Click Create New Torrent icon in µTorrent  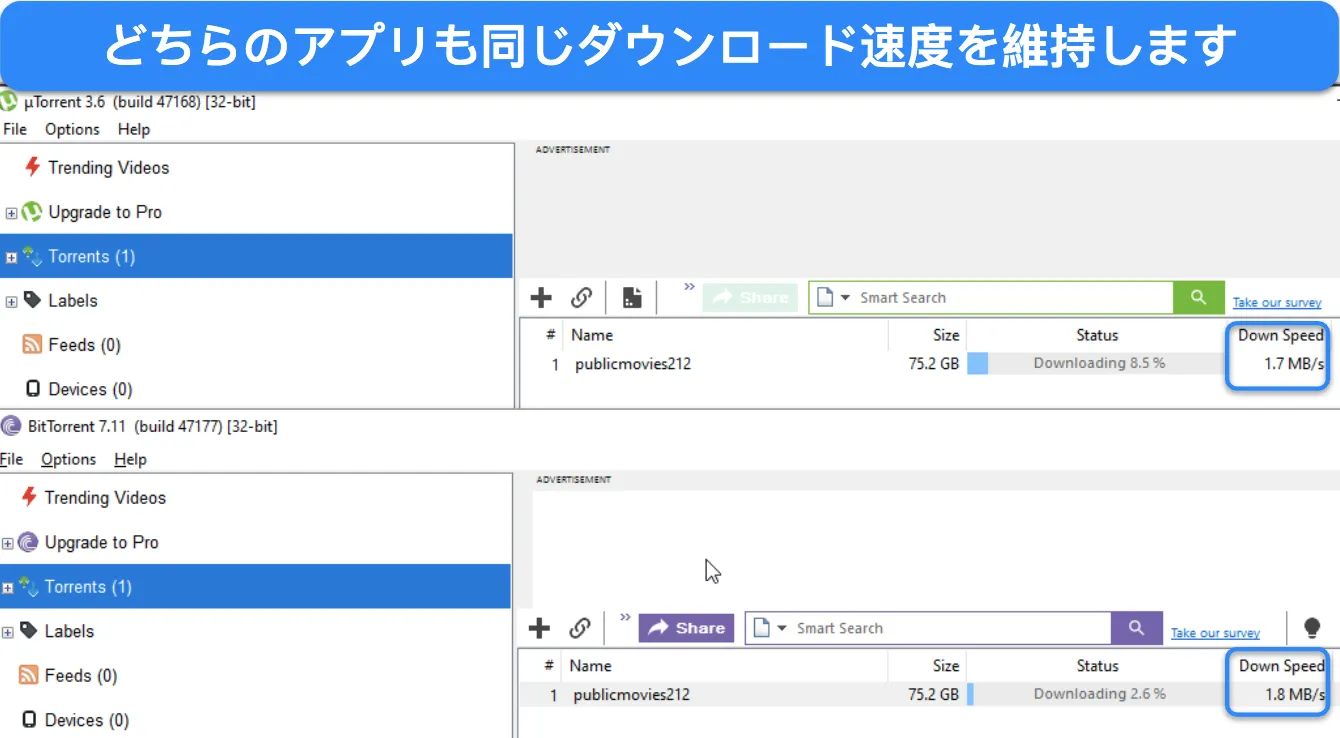632,297
